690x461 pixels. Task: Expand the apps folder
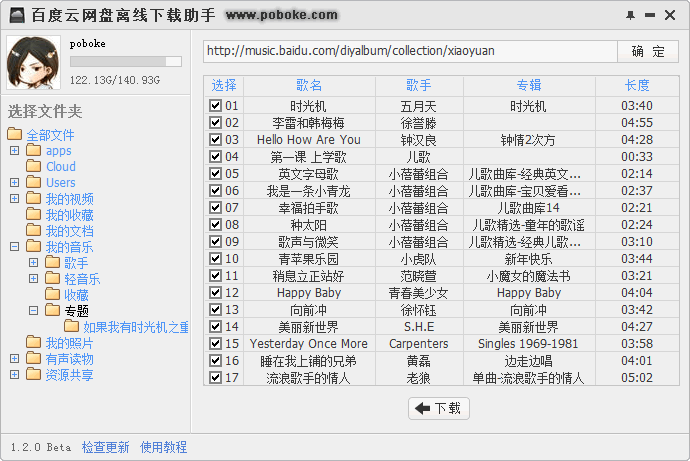15,150
